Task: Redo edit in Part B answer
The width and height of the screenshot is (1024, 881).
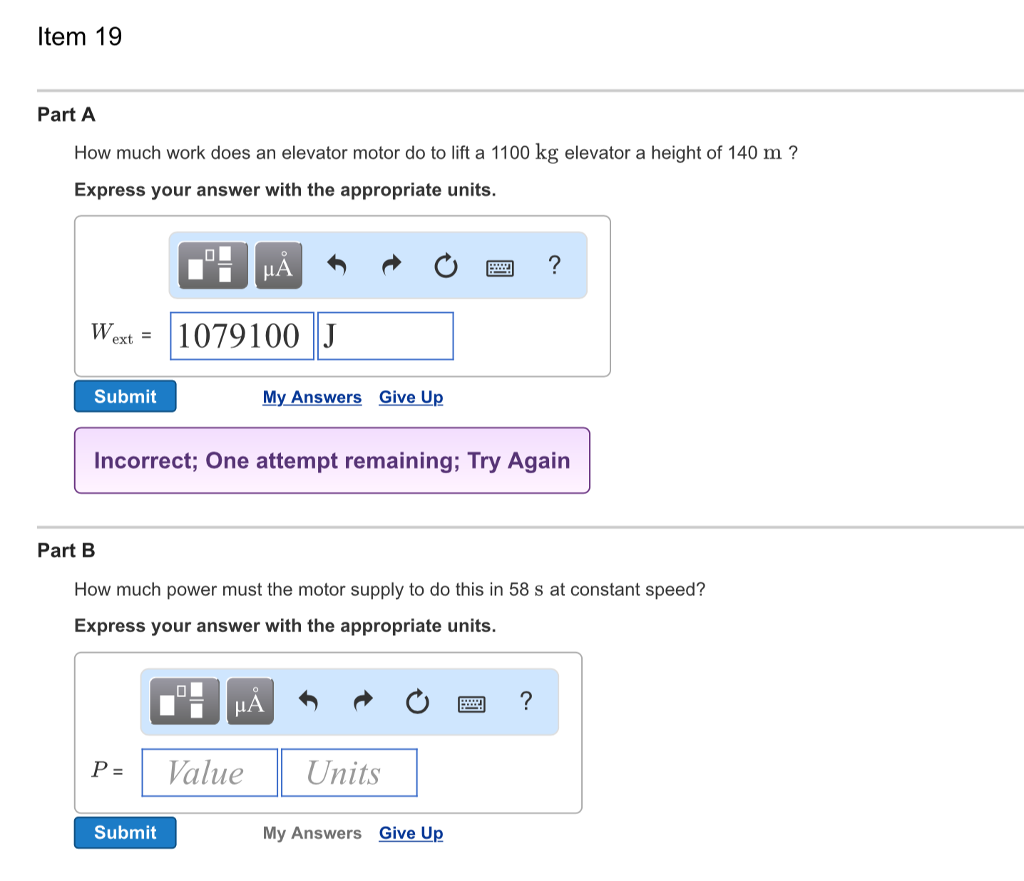Action: pyautogui.click(x=364, y=702)
